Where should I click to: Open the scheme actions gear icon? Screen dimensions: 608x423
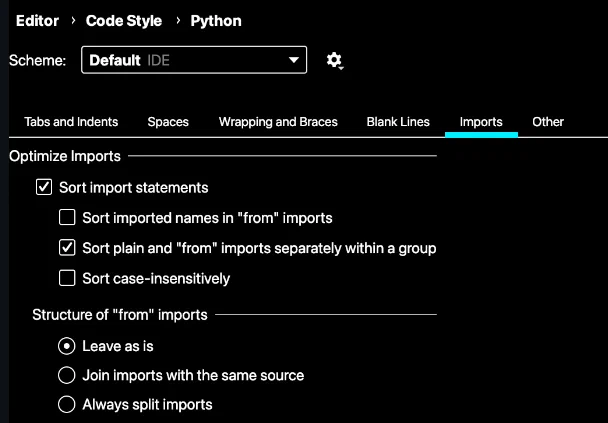[334, 60]
